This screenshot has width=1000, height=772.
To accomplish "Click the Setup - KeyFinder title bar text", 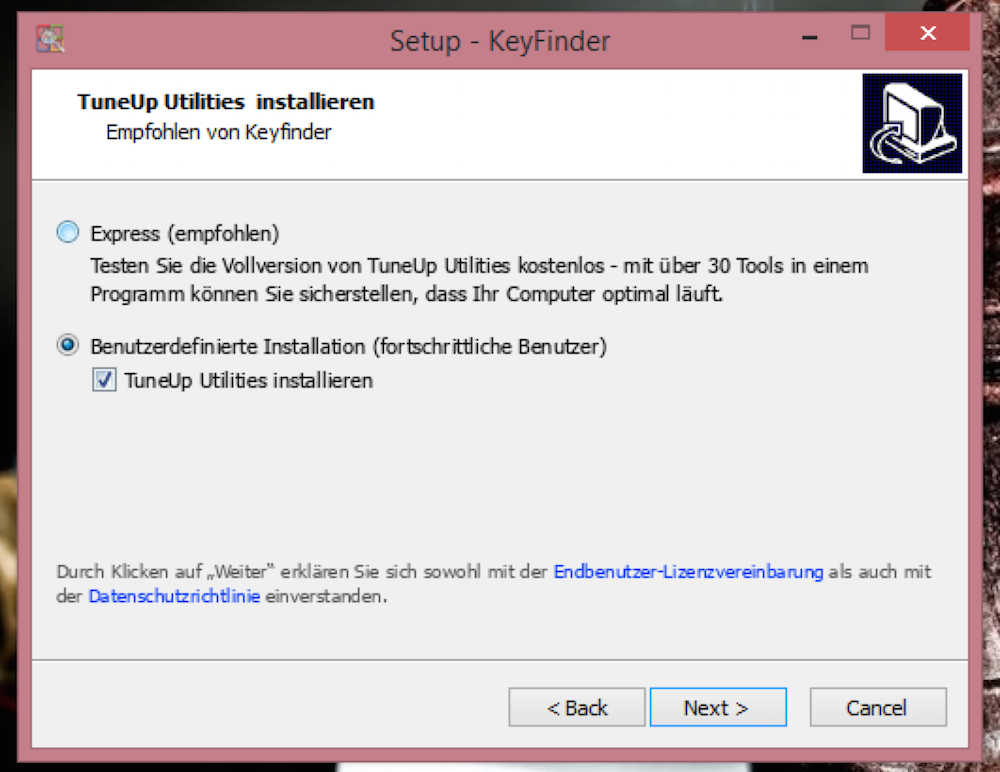I will pos(500,41).
